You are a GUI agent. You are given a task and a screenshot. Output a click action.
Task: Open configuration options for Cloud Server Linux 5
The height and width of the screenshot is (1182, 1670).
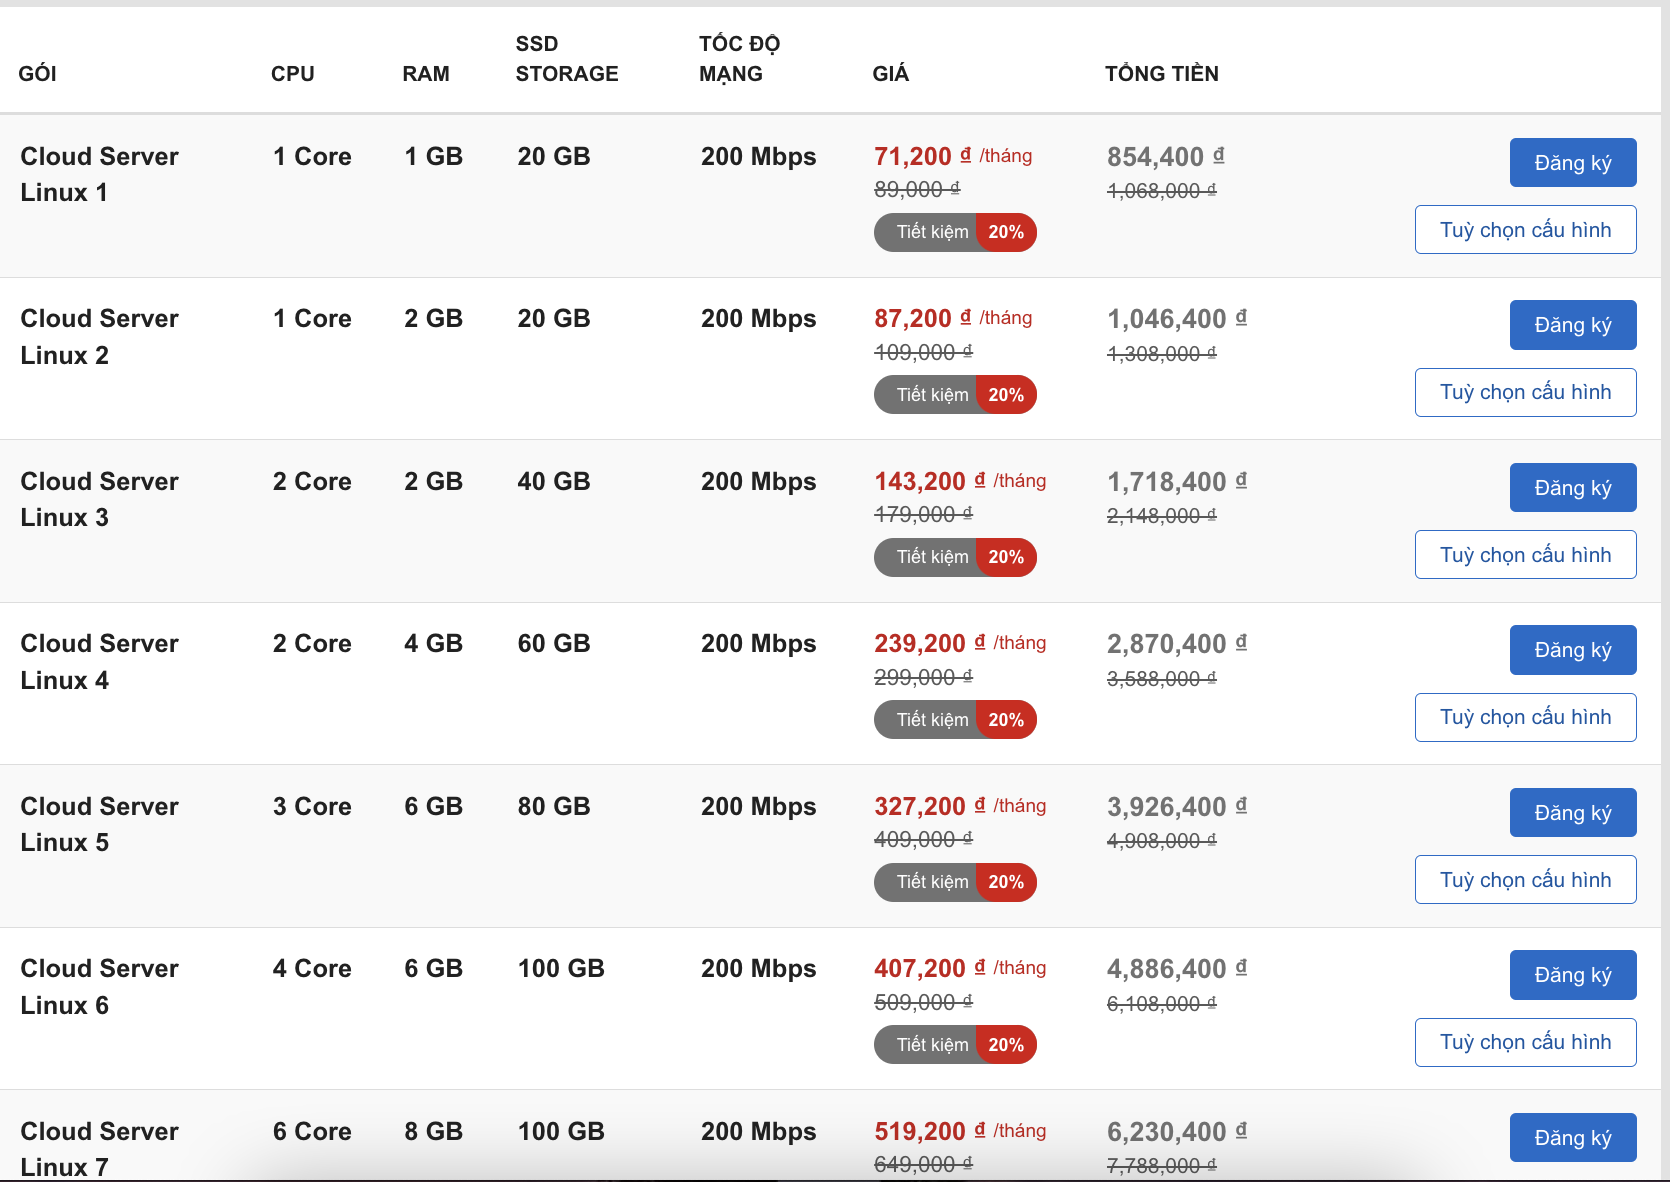1525,880
